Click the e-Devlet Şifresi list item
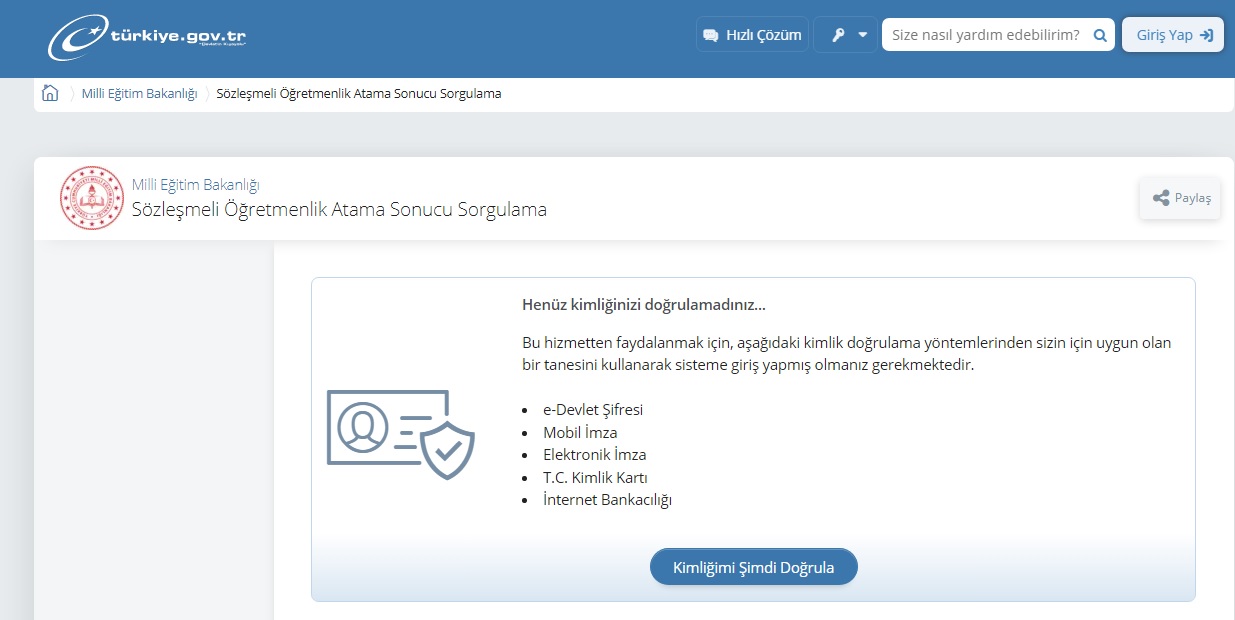 point(593,410)
